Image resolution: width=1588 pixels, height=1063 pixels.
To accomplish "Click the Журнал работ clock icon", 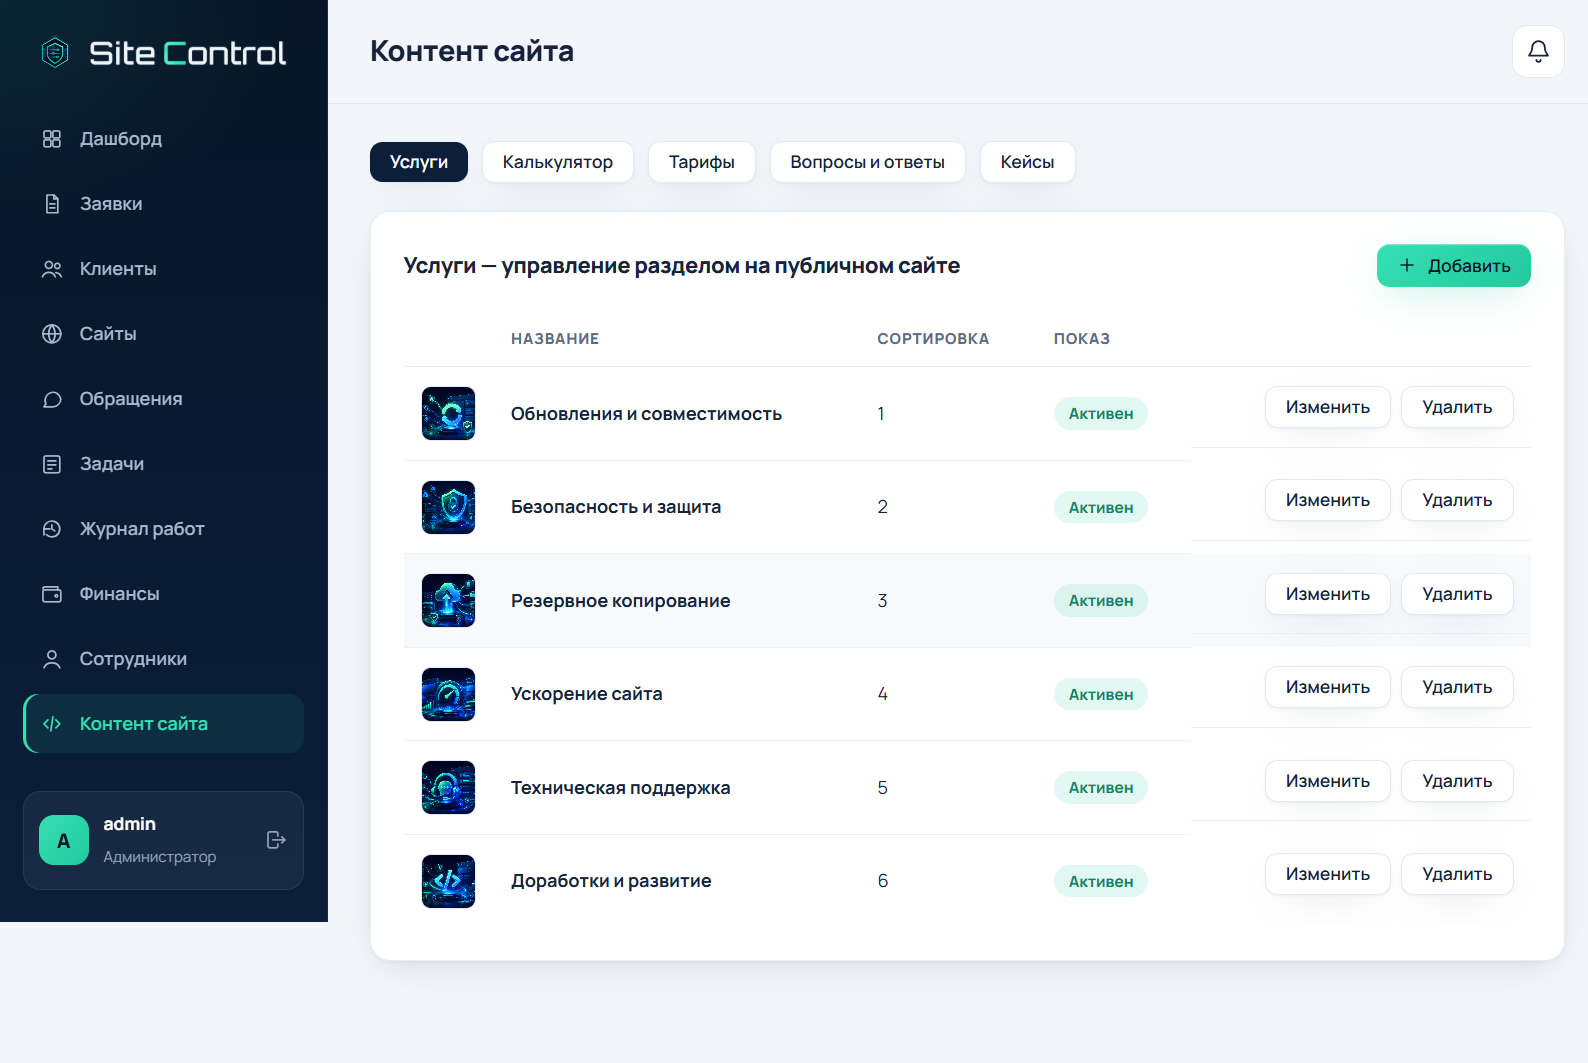I will tap(52, 529).
